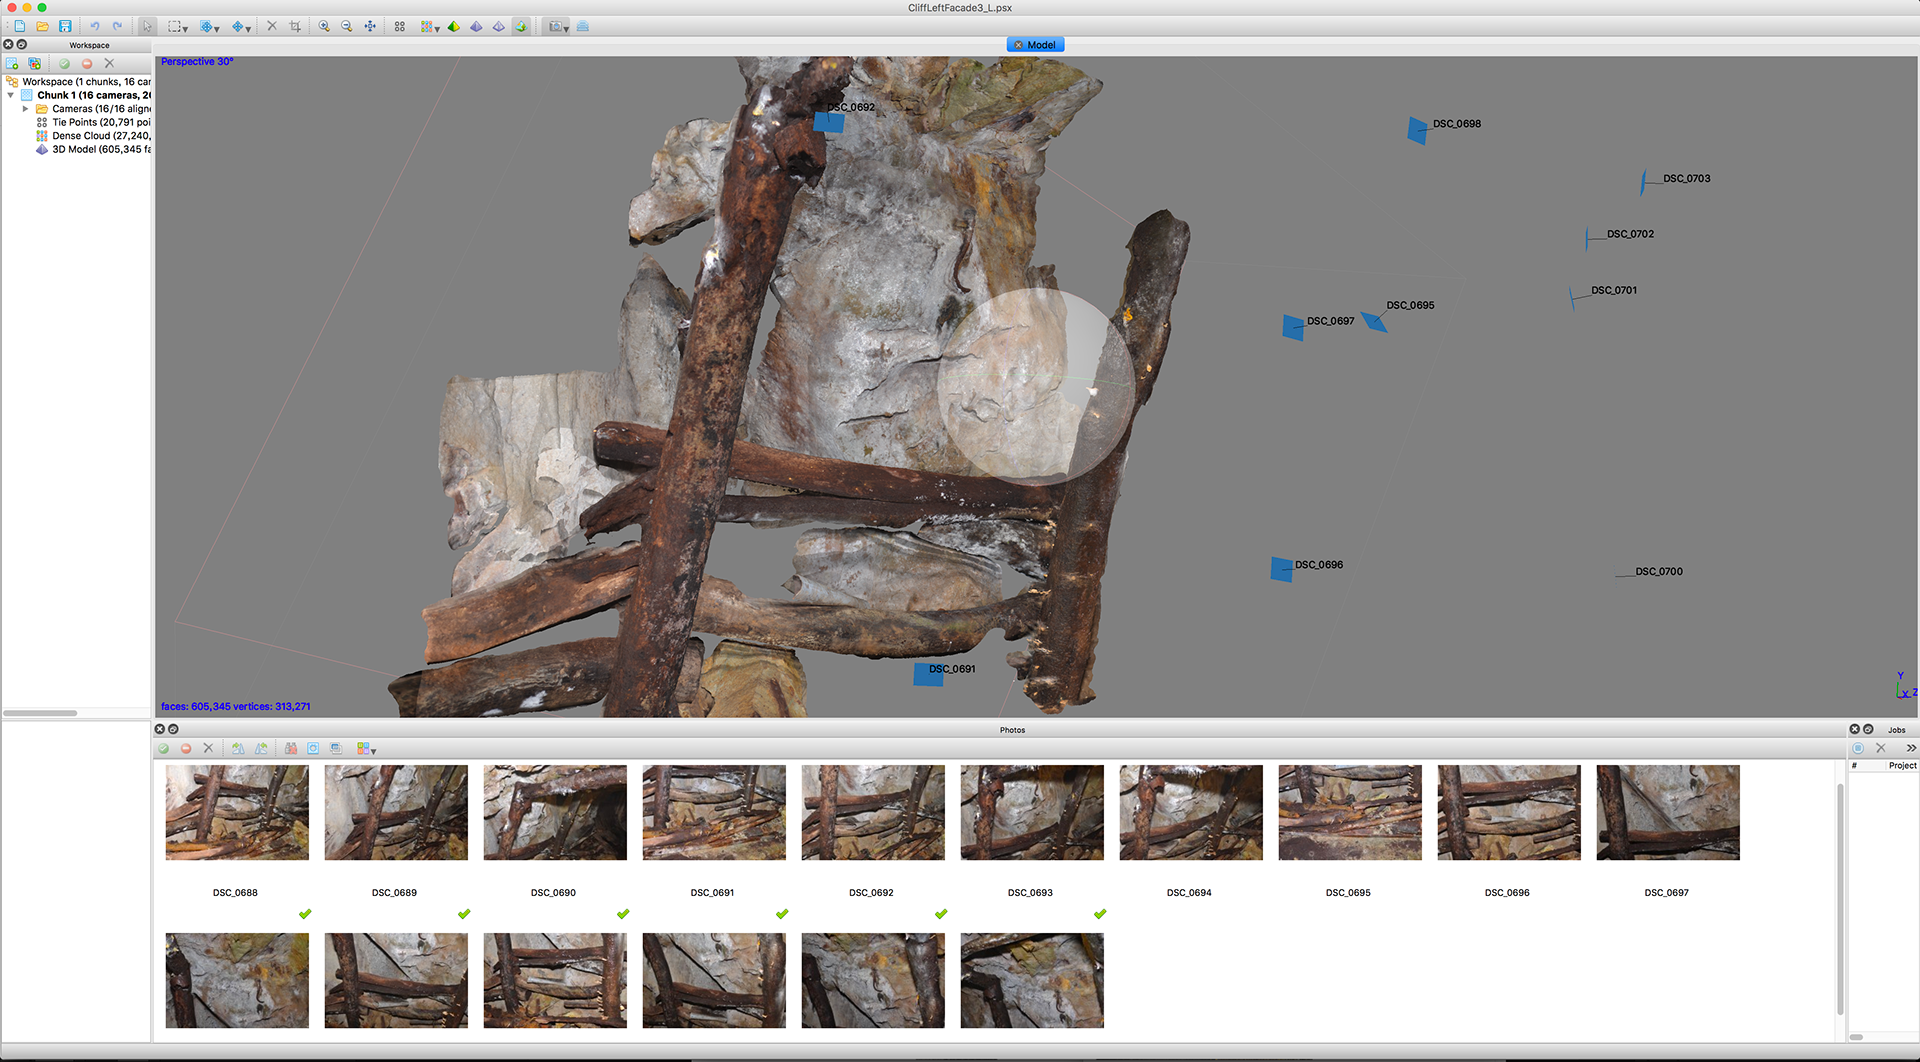Close the Model tab

1018,45
